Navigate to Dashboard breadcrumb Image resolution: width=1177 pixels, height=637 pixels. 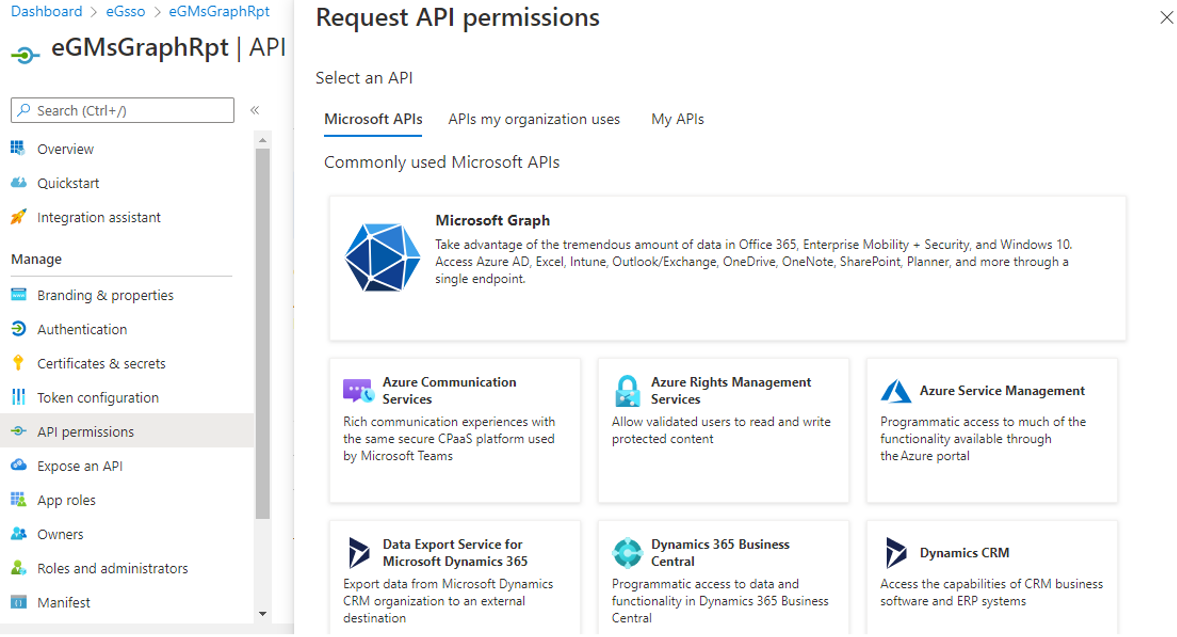[47, 11]
